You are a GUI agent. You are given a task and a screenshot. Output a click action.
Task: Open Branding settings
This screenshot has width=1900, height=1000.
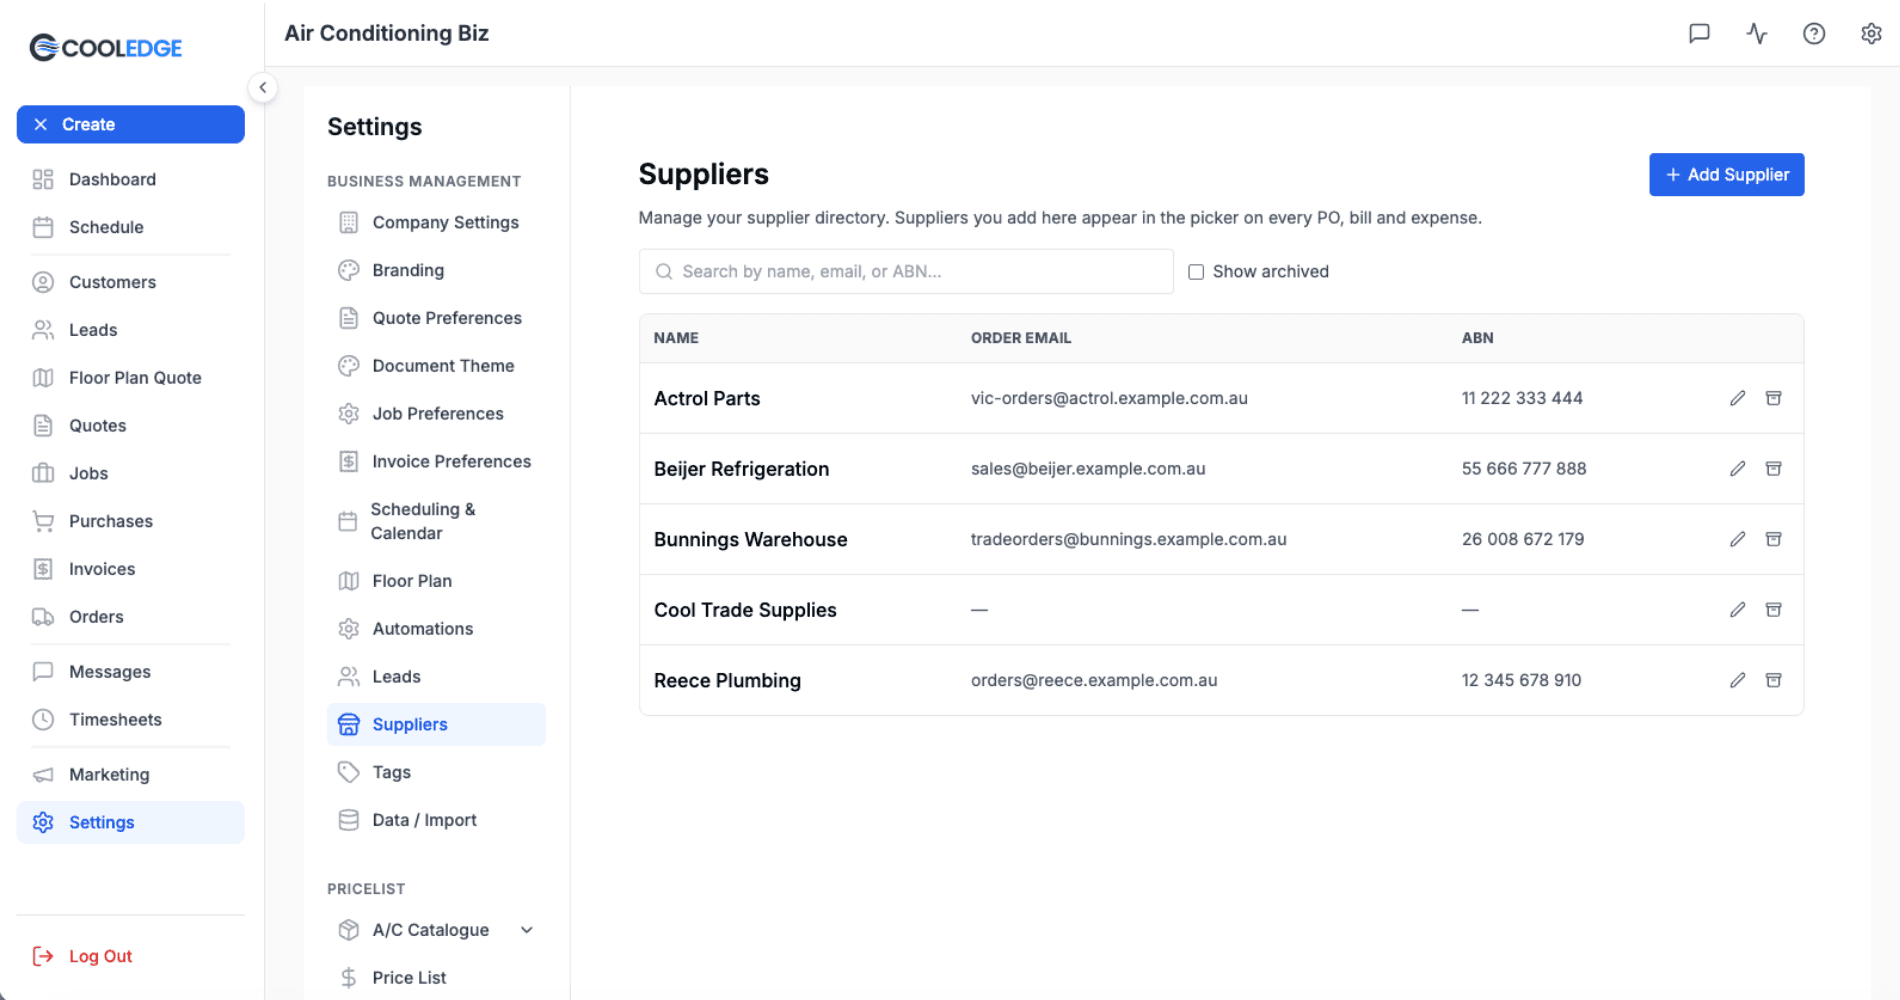[436, 270]
